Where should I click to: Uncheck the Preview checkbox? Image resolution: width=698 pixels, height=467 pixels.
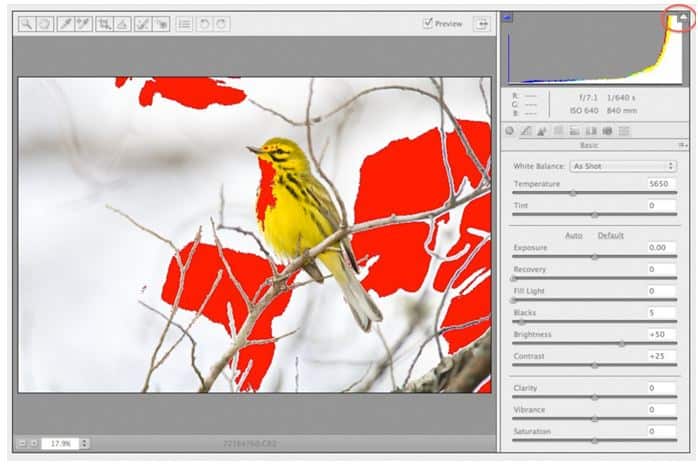(428, 22)
